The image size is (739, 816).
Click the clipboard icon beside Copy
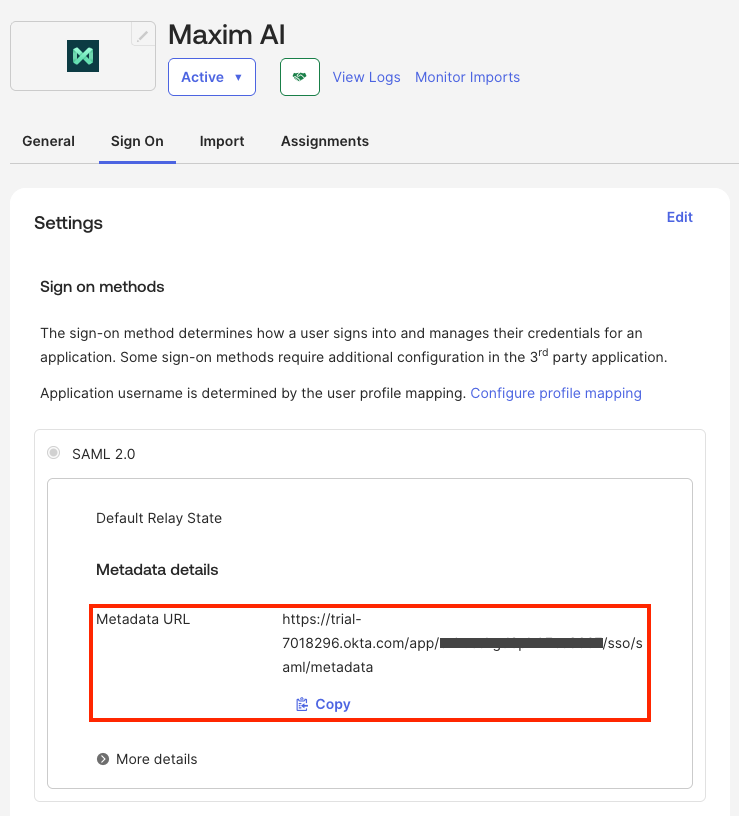(x=301, y=704)
